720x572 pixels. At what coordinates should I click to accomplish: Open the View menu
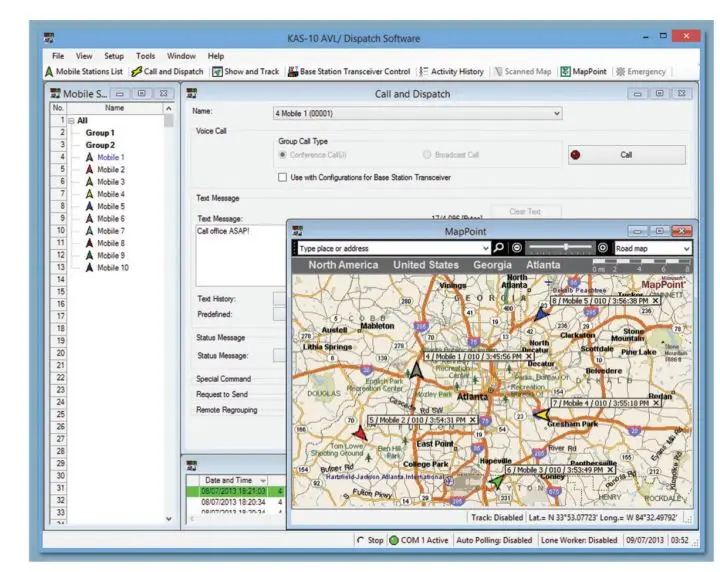pos(84,56)
